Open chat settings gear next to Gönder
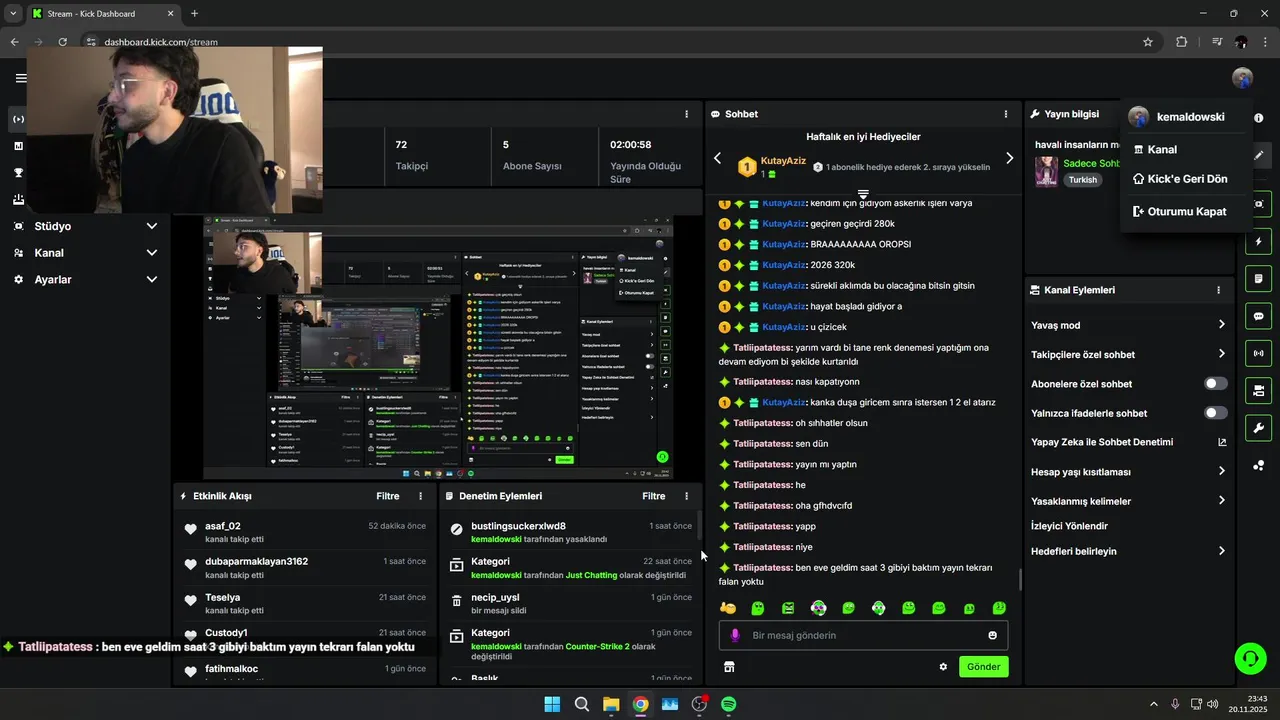Viewport: 1280px width, 720px height. (943, 667)
